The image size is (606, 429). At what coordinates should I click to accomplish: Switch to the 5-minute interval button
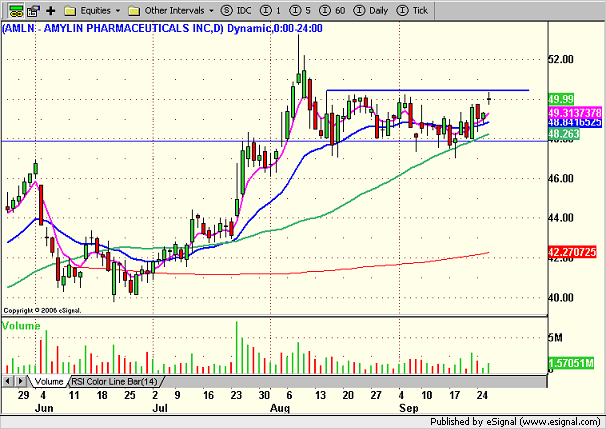300,10
